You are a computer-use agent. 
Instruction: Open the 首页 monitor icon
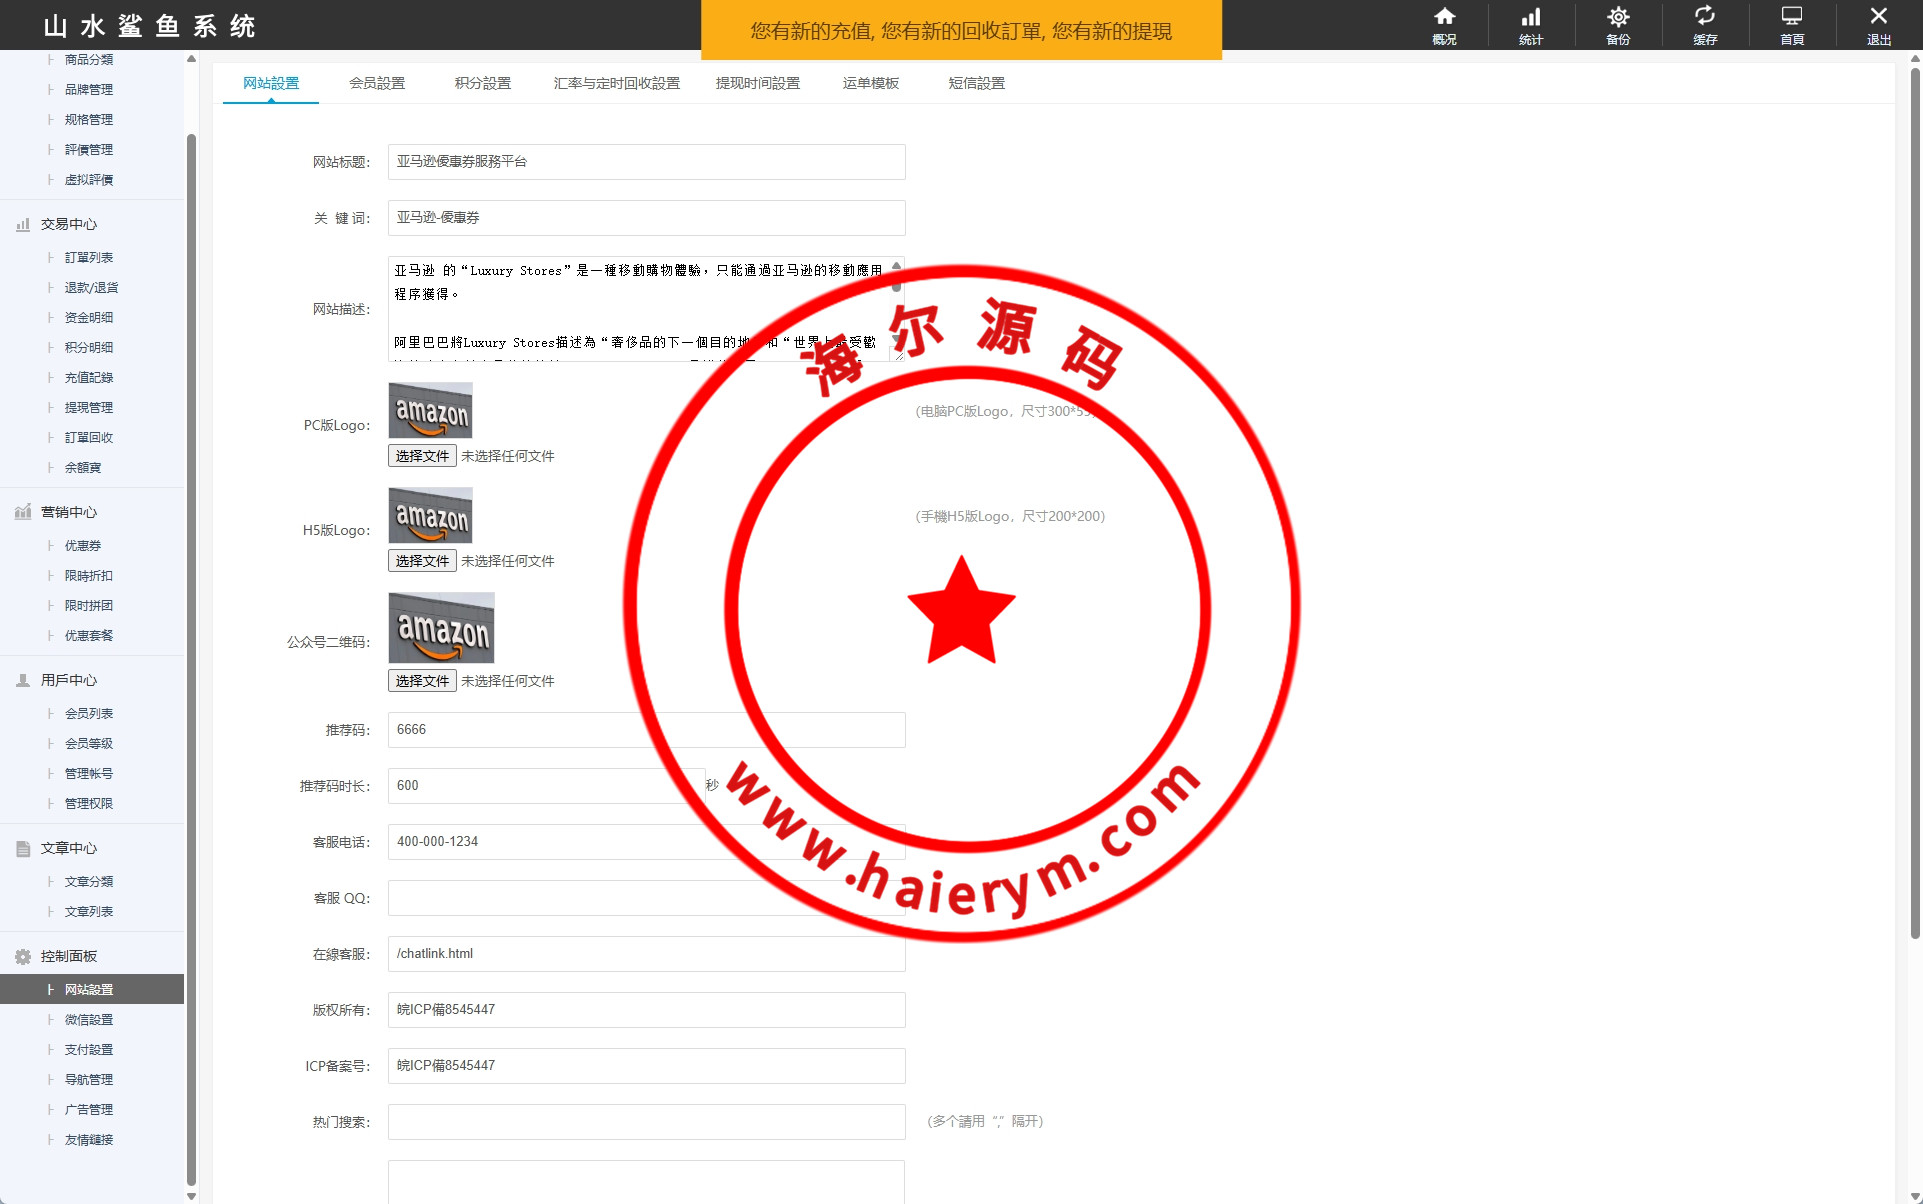1792,17
